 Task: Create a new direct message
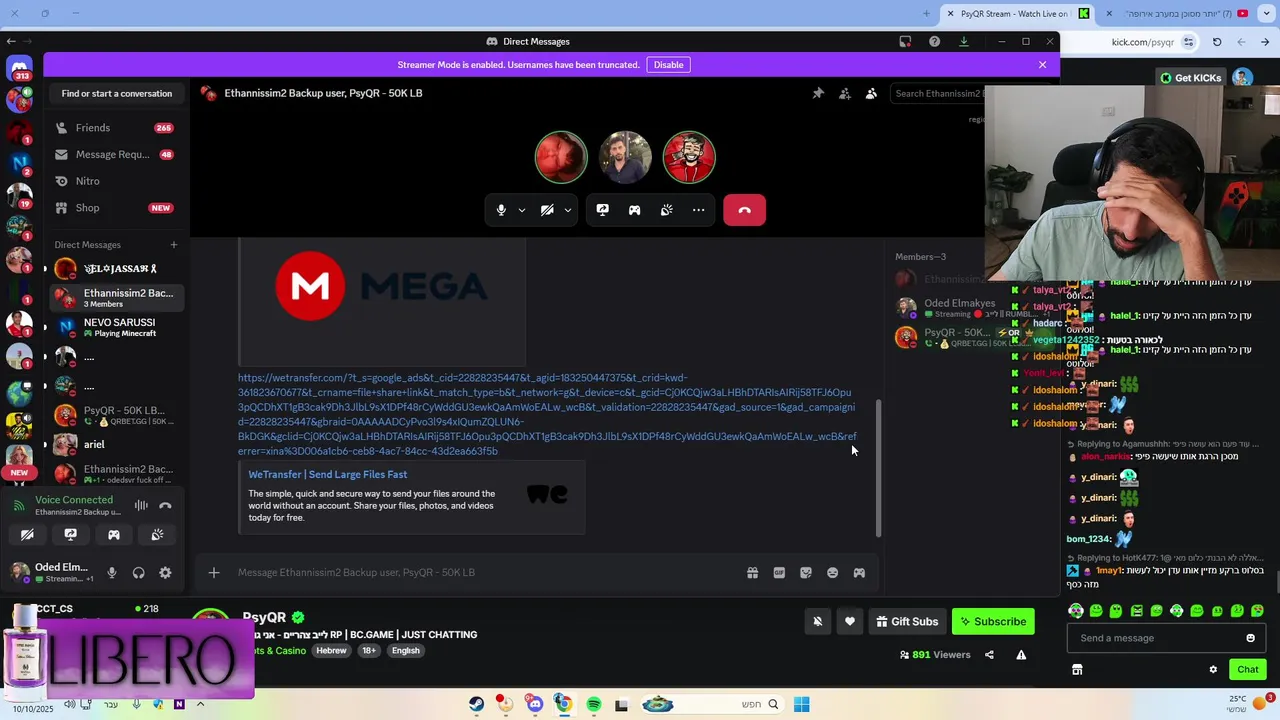point(173,245)
